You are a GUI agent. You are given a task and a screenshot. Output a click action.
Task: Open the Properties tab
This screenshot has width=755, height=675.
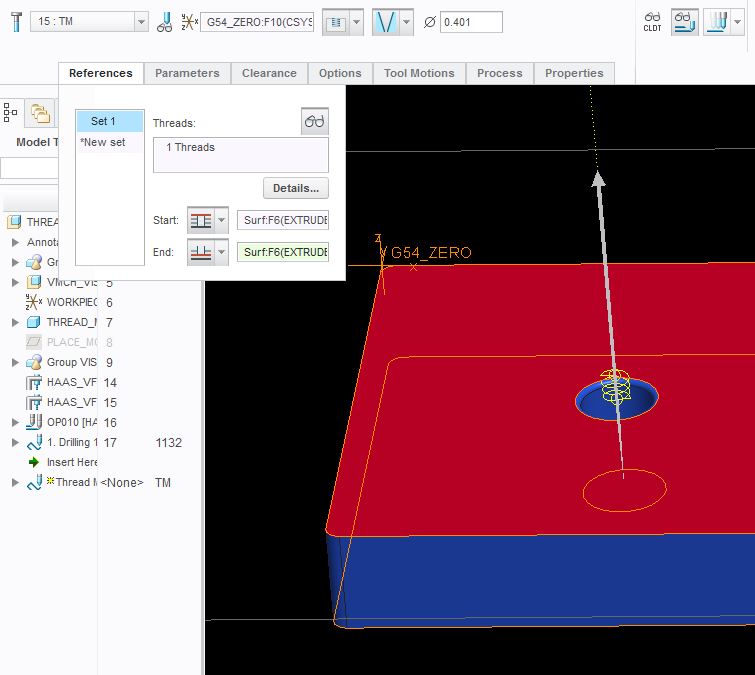click(x=574, y=73)
